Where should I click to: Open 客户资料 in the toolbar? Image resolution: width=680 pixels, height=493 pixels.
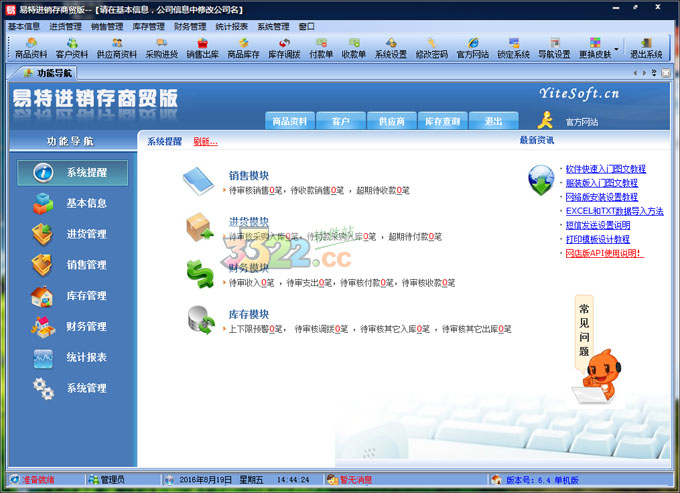click(72, 48)
